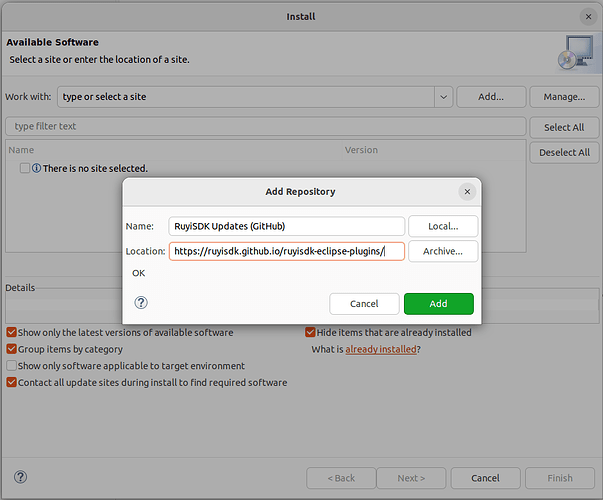Click the Version column header
603x500 pixels.
point(434,150)
